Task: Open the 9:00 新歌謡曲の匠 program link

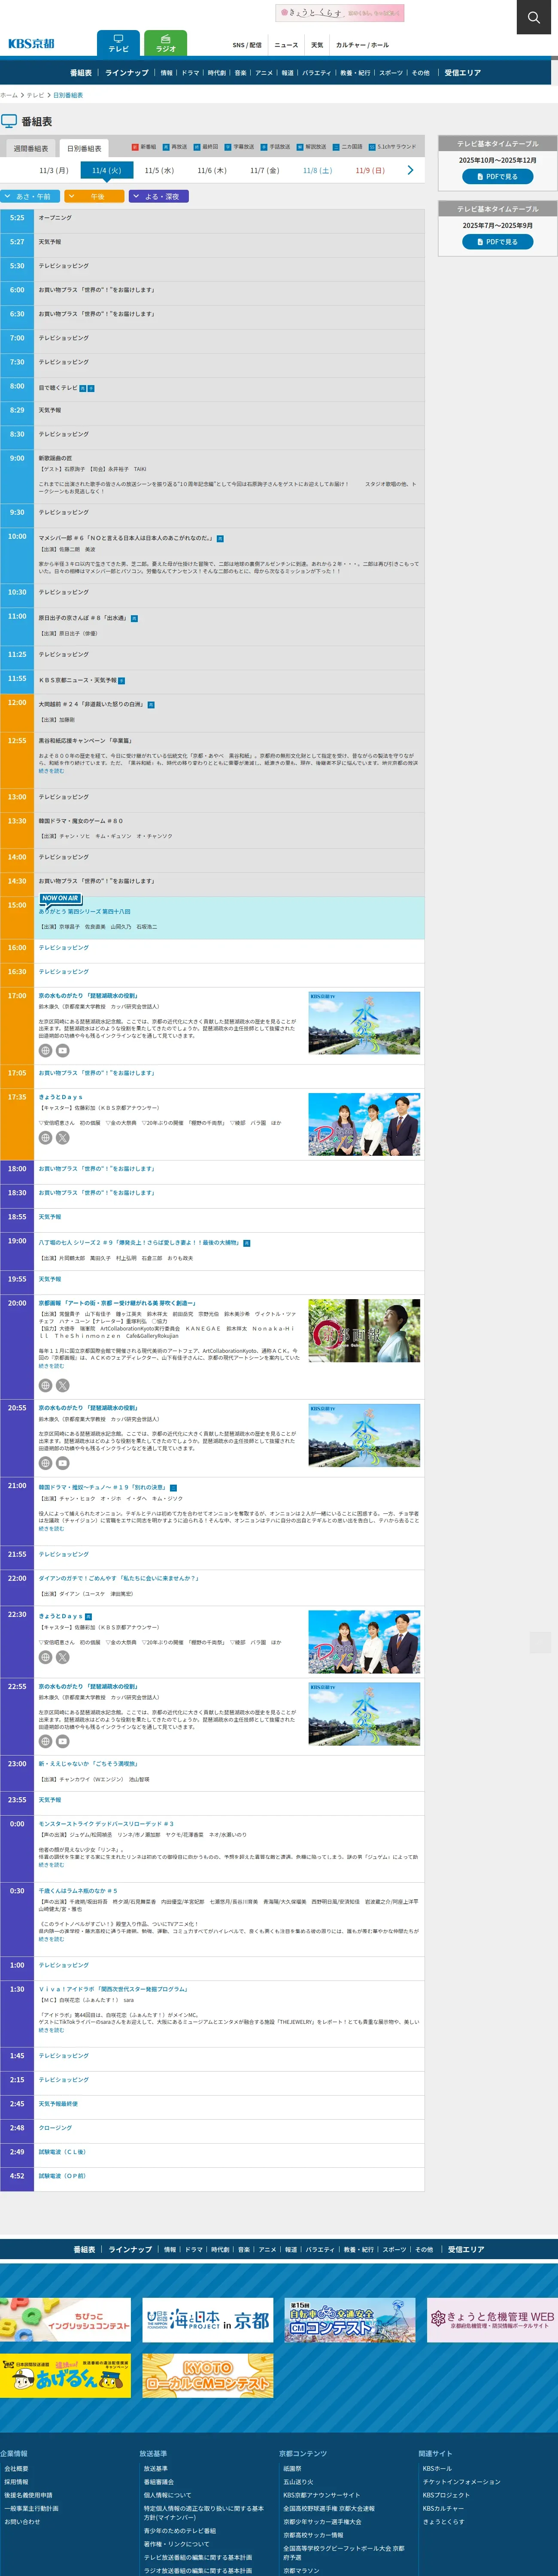Action: pyautogui.click(x=55, y=458)
